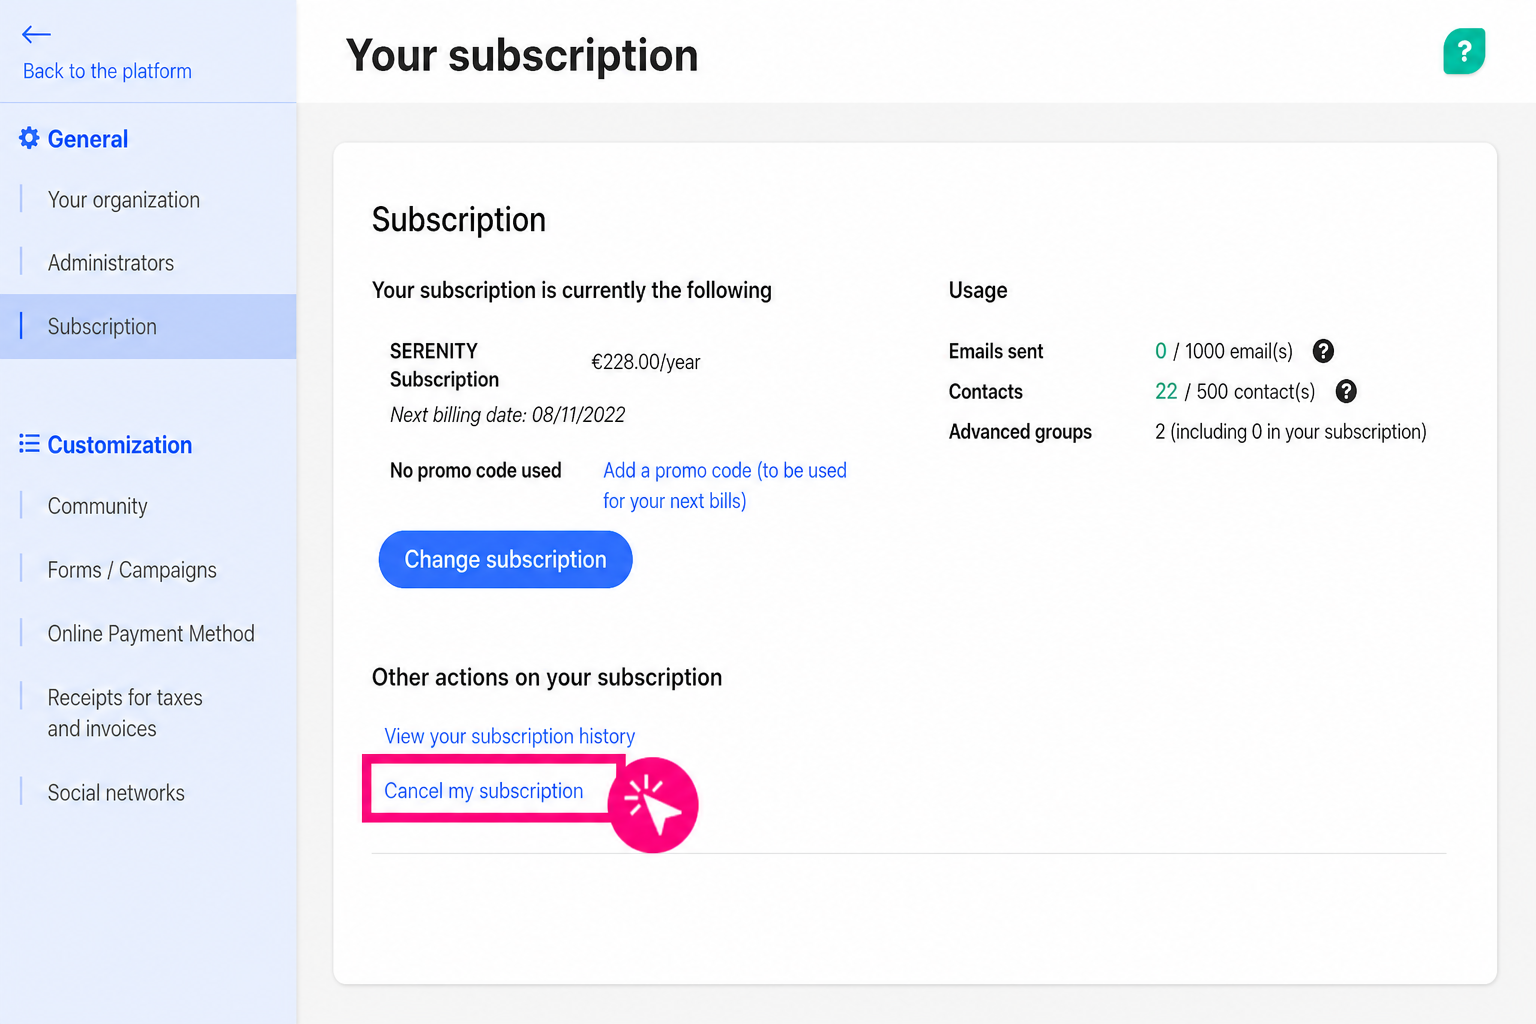Click help icon next to Contacts usage
1536x1024 pixels.
pos(1346,391)
